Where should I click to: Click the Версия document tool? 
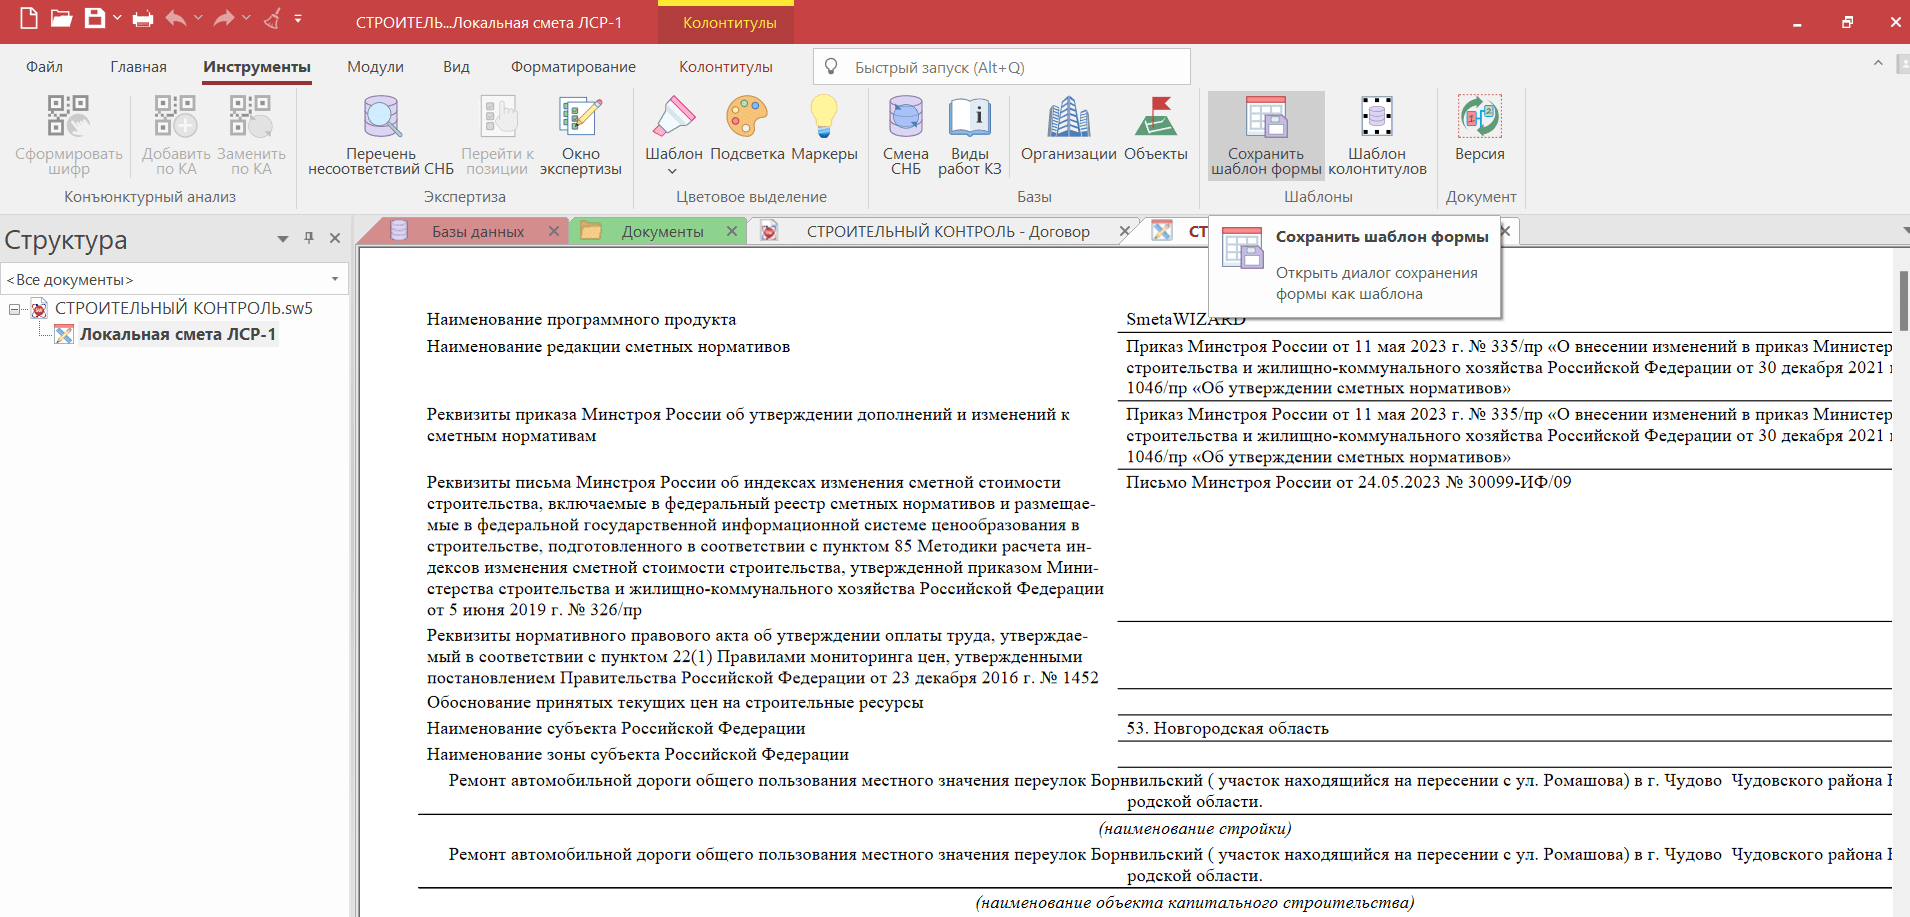(1480, 127)
